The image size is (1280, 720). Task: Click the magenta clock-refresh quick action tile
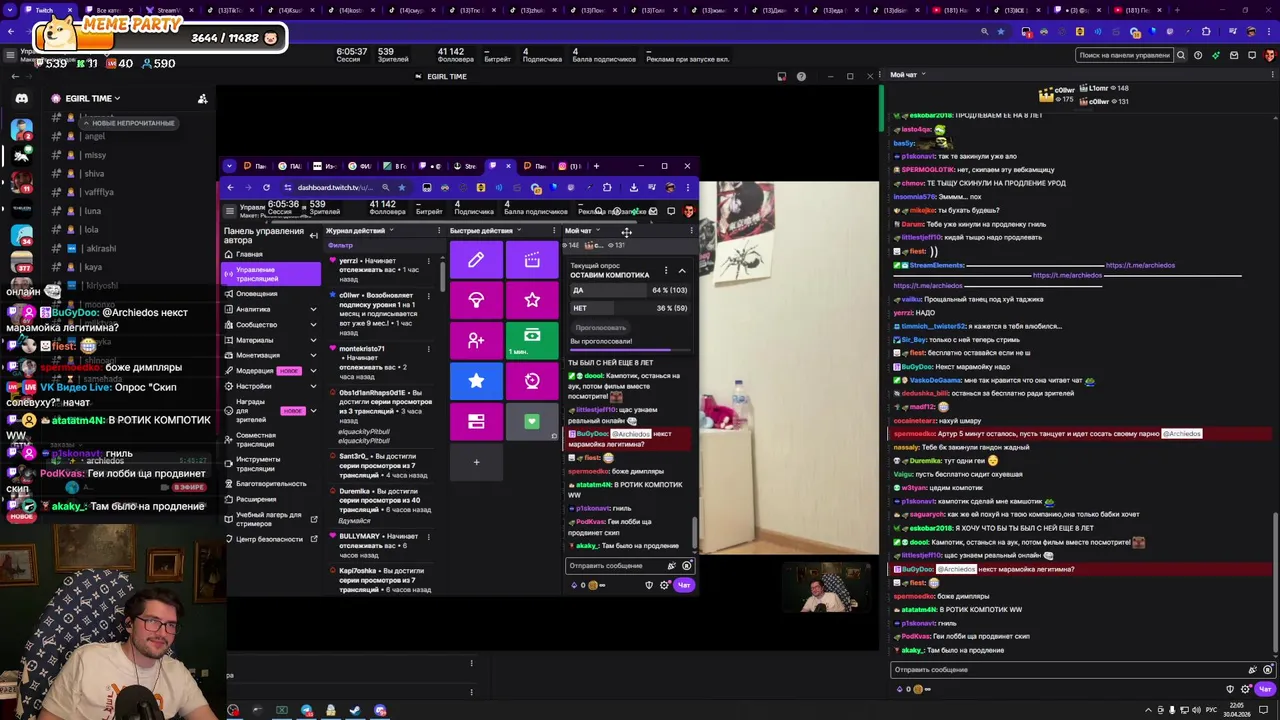tap(532, 380)
